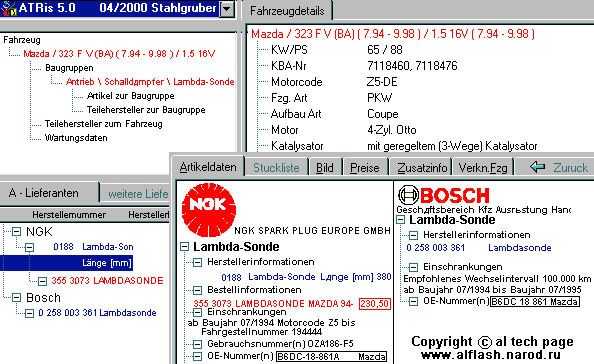The width and height of the screenshot is (594, 364).
Task: Click the Fzg. Art value PKW
Action: pos(379,98)
